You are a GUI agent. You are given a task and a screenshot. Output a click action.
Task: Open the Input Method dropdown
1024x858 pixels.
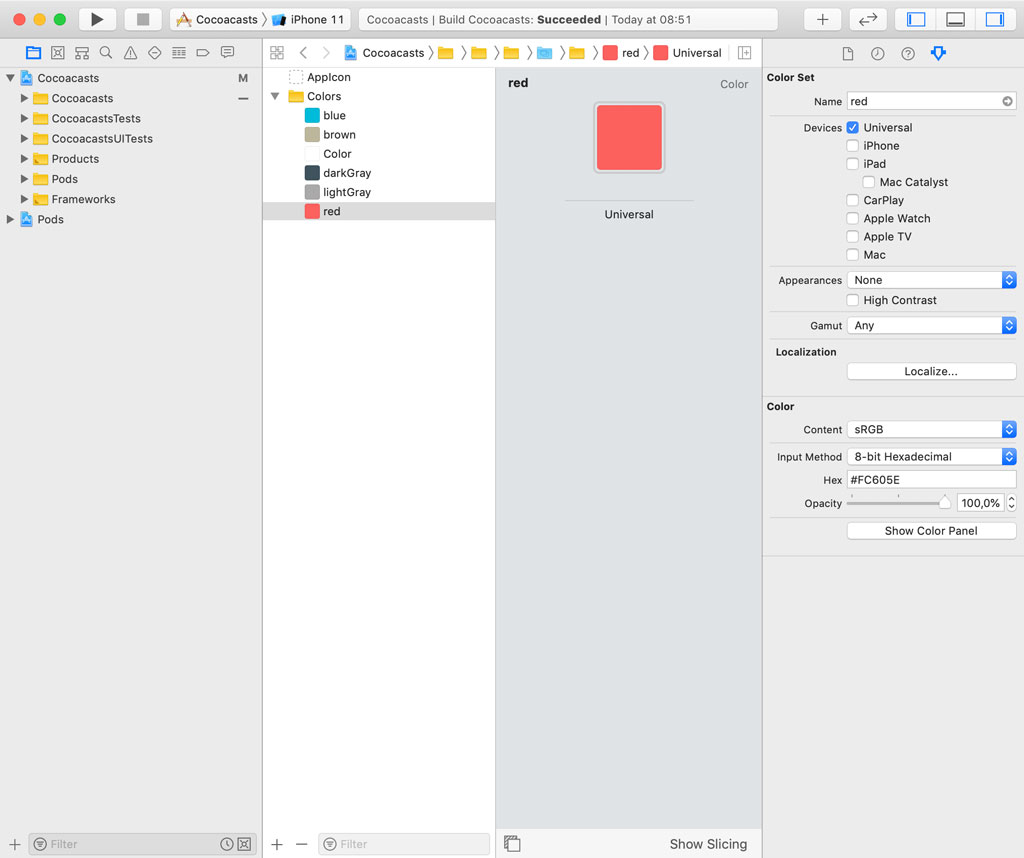[931, 457]
